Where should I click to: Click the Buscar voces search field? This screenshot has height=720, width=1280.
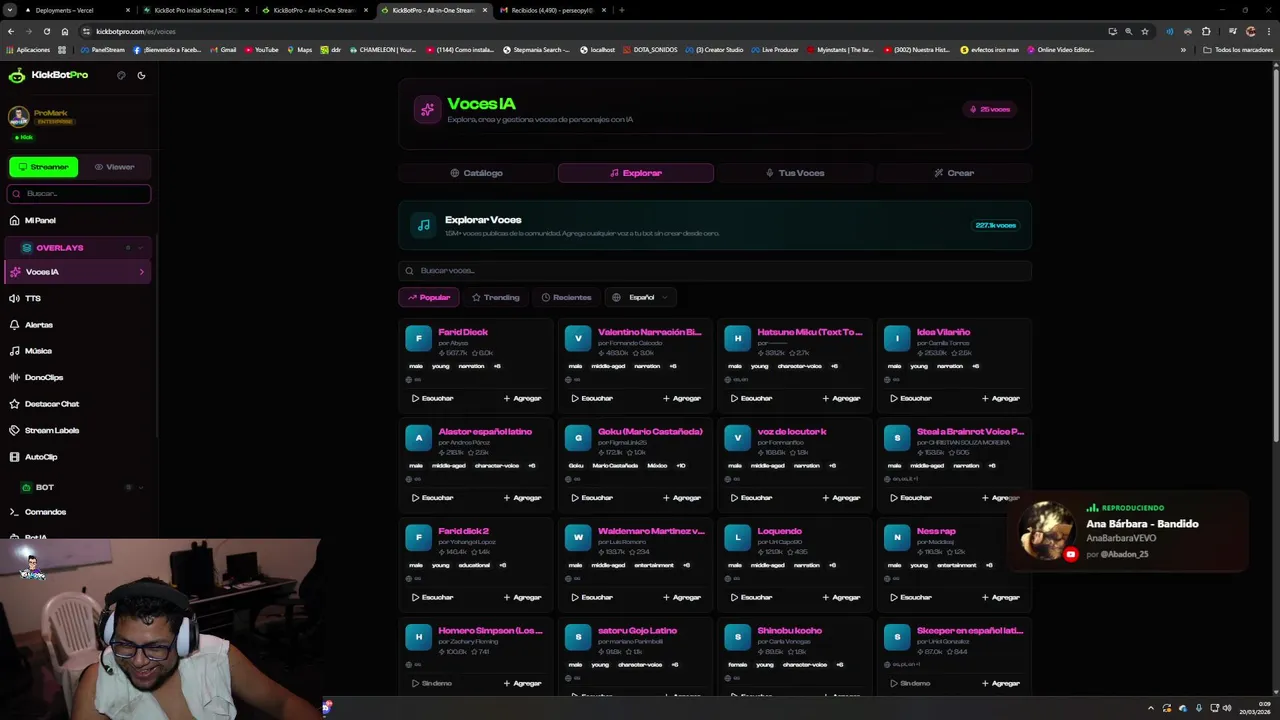(x=714, y=270)
